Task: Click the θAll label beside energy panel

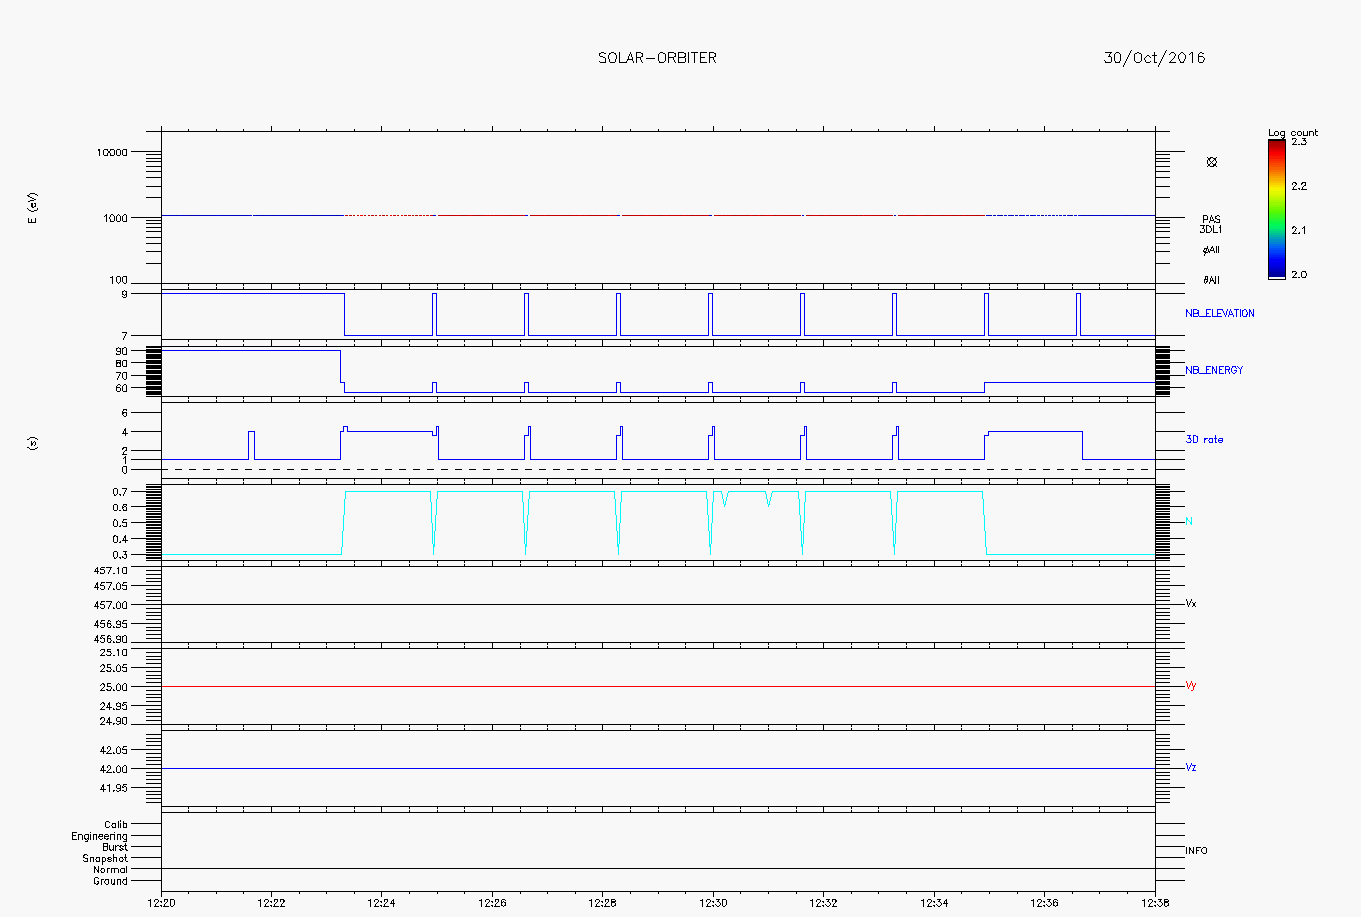Action: point(1211,280)
